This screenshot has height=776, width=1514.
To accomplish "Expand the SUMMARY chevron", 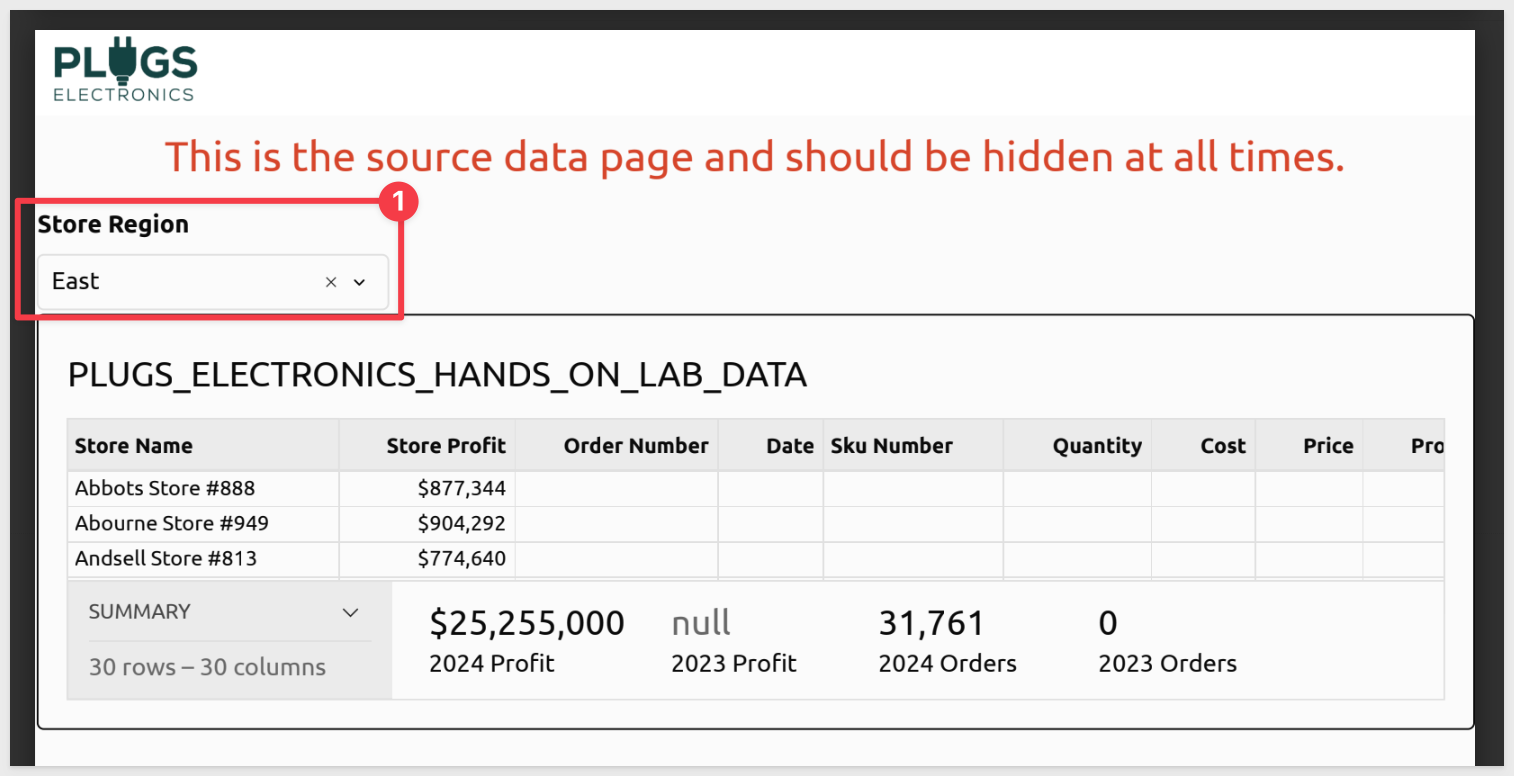I will coord(350,612).
